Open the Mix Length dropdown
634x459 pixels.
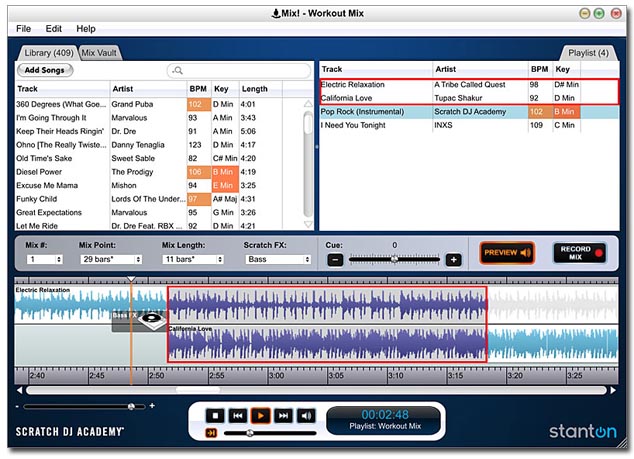[x=193, y=259]
